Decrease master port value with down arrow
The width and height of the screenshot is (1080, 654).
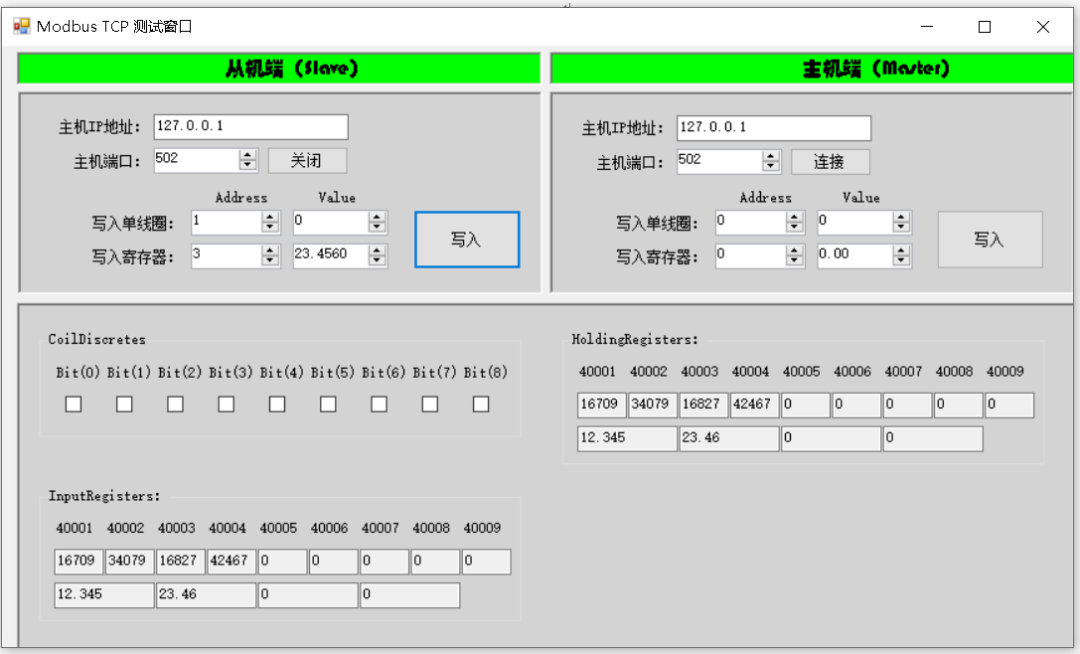[771, 166]
